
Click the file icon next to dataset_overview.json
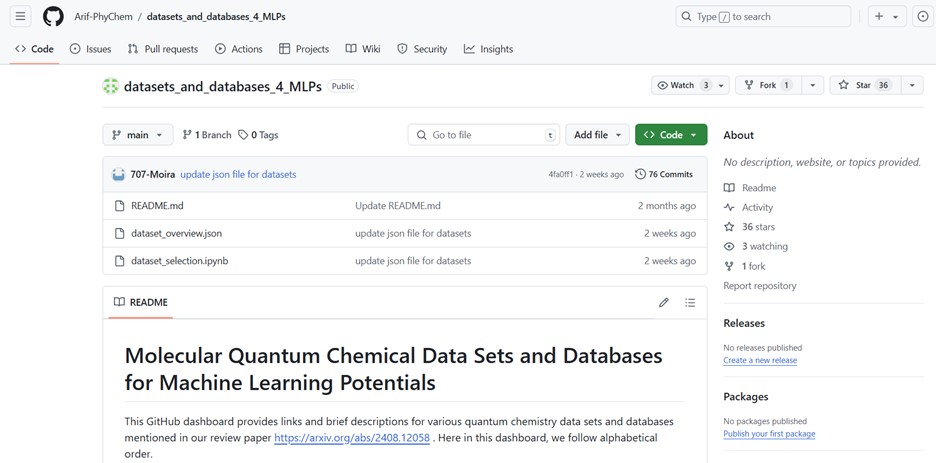[119, 233]
